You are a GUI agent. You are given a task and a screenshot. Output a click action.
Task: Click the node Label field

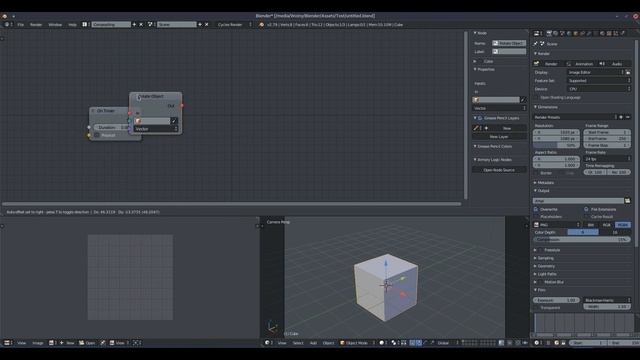tap(509, 52)
